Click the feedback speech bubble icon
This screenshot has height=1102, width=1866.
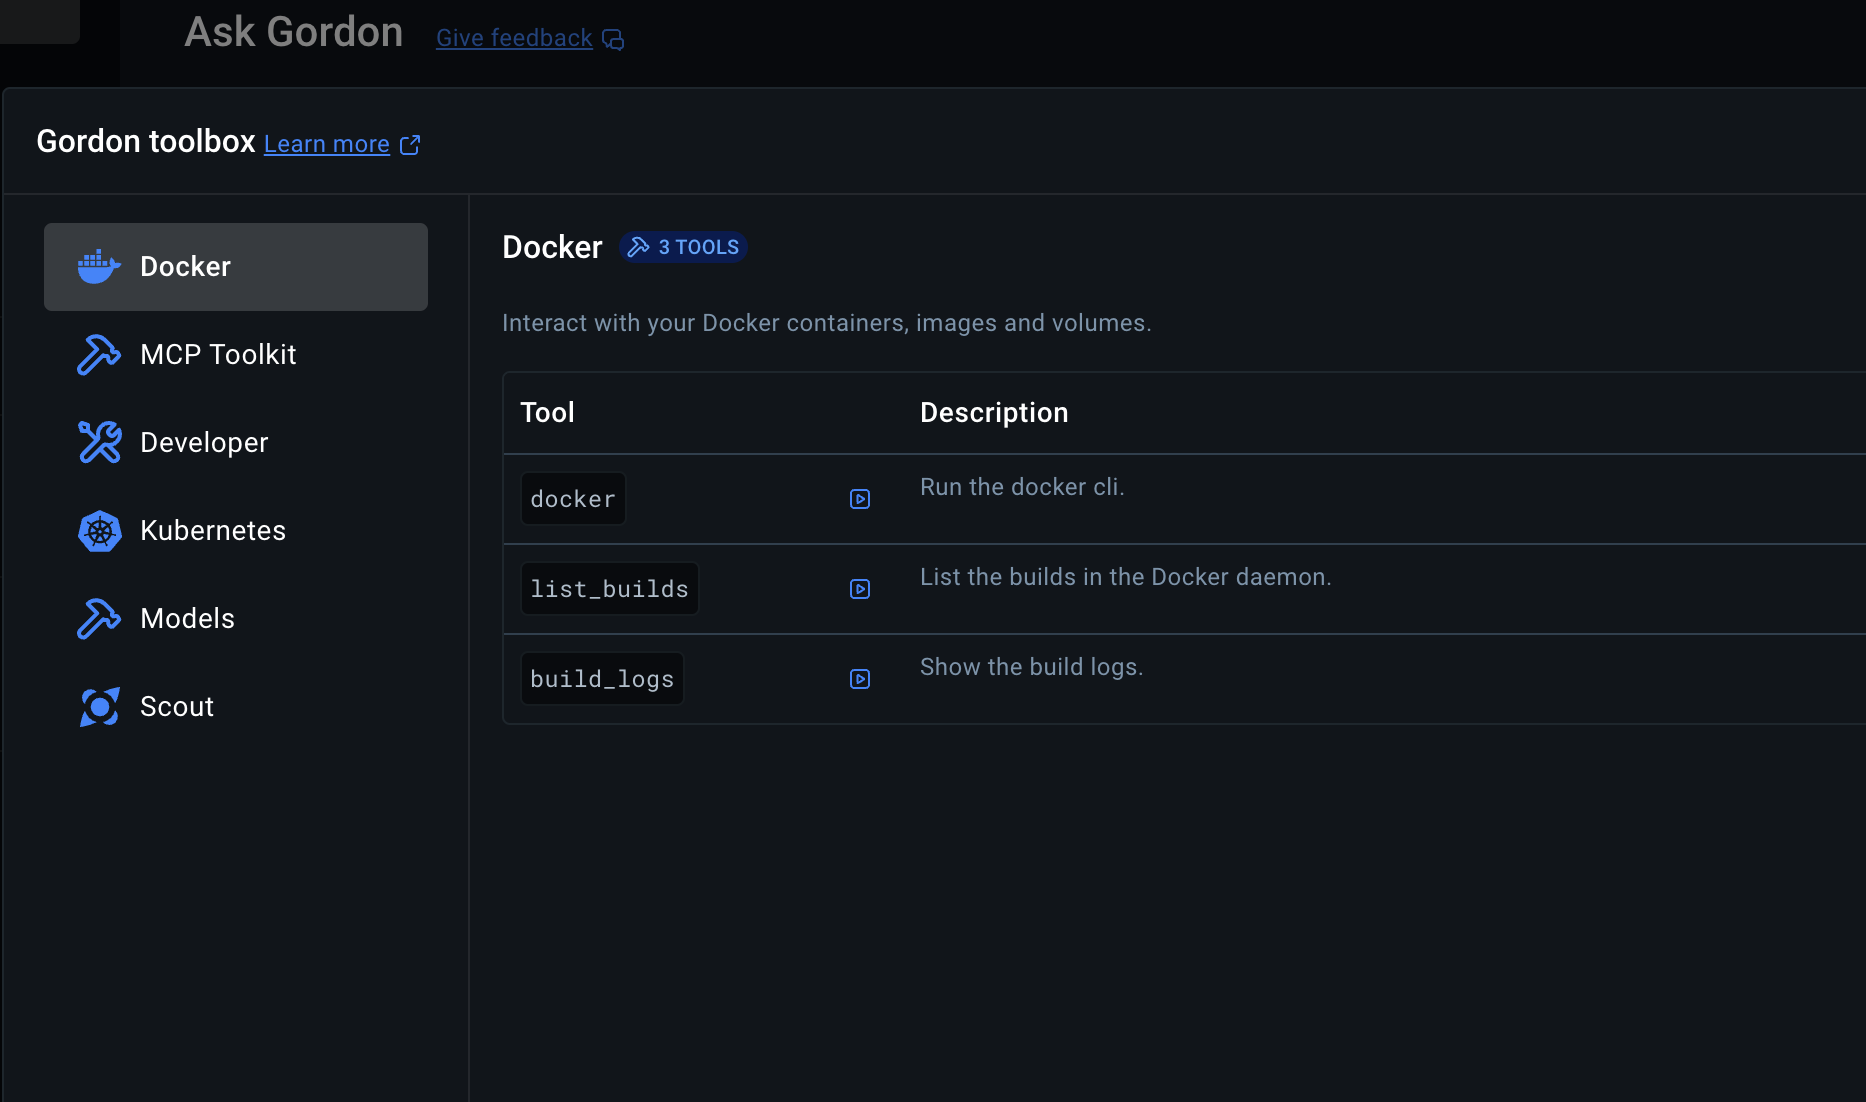(x=613, y=39)
